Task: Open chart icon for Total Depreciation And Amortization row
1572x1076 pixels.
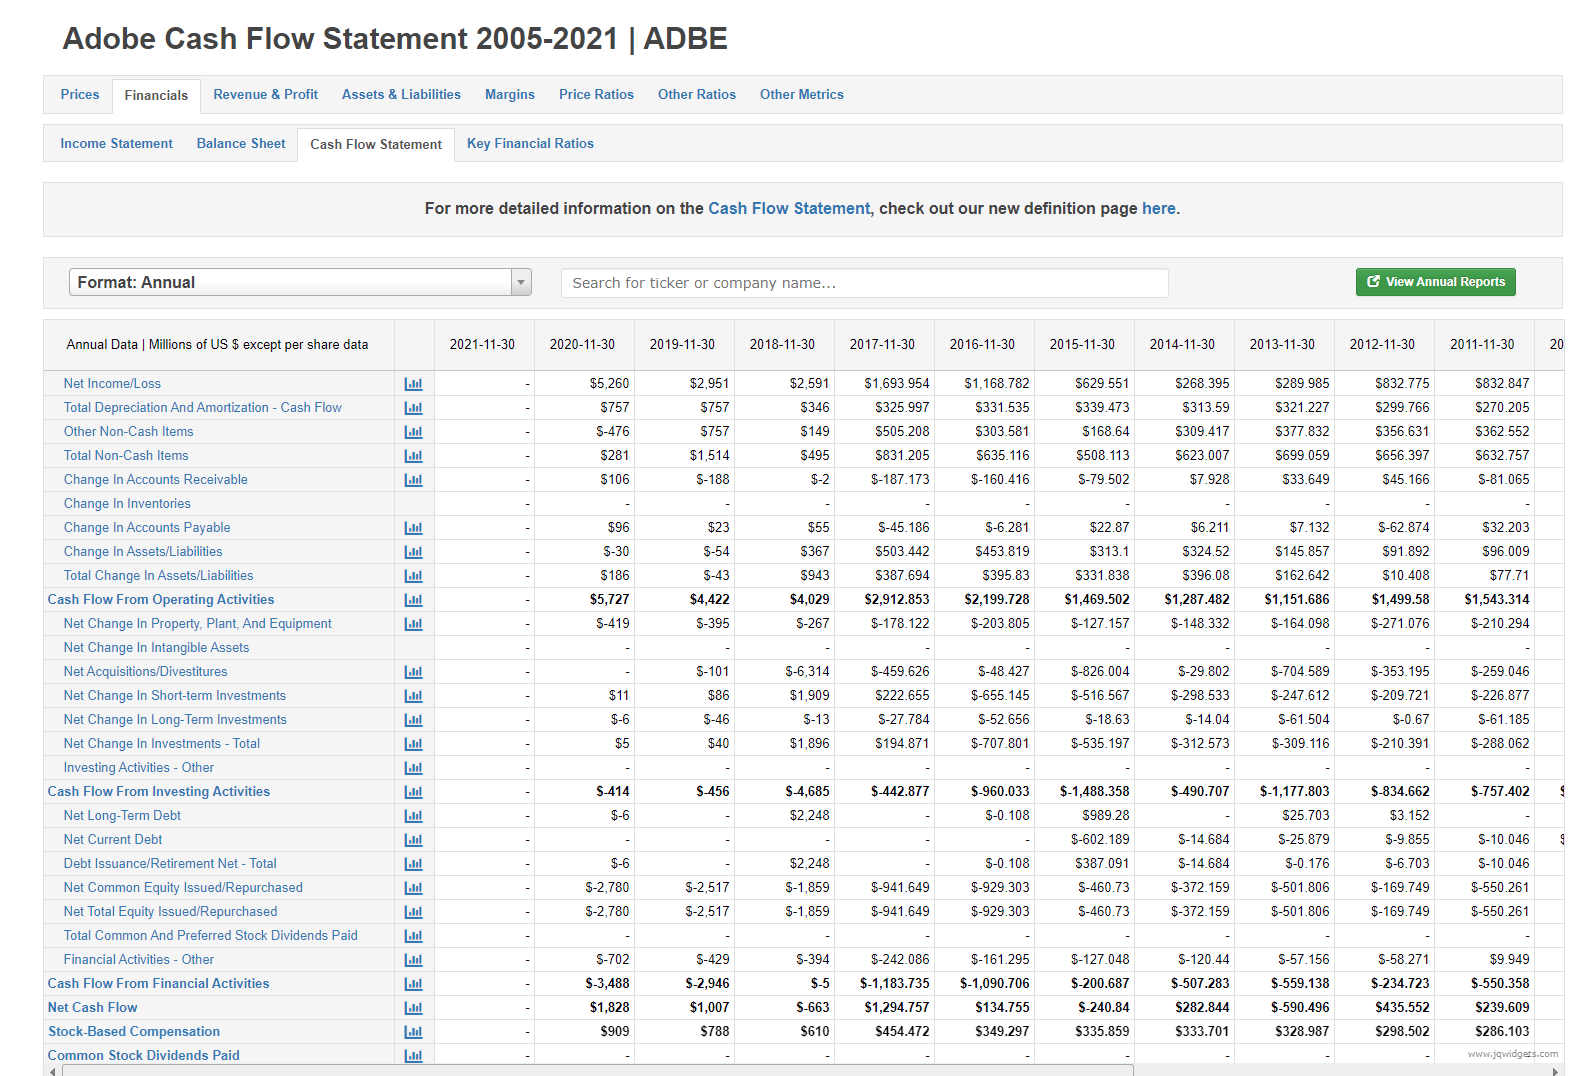Action: tap(413, 408)
